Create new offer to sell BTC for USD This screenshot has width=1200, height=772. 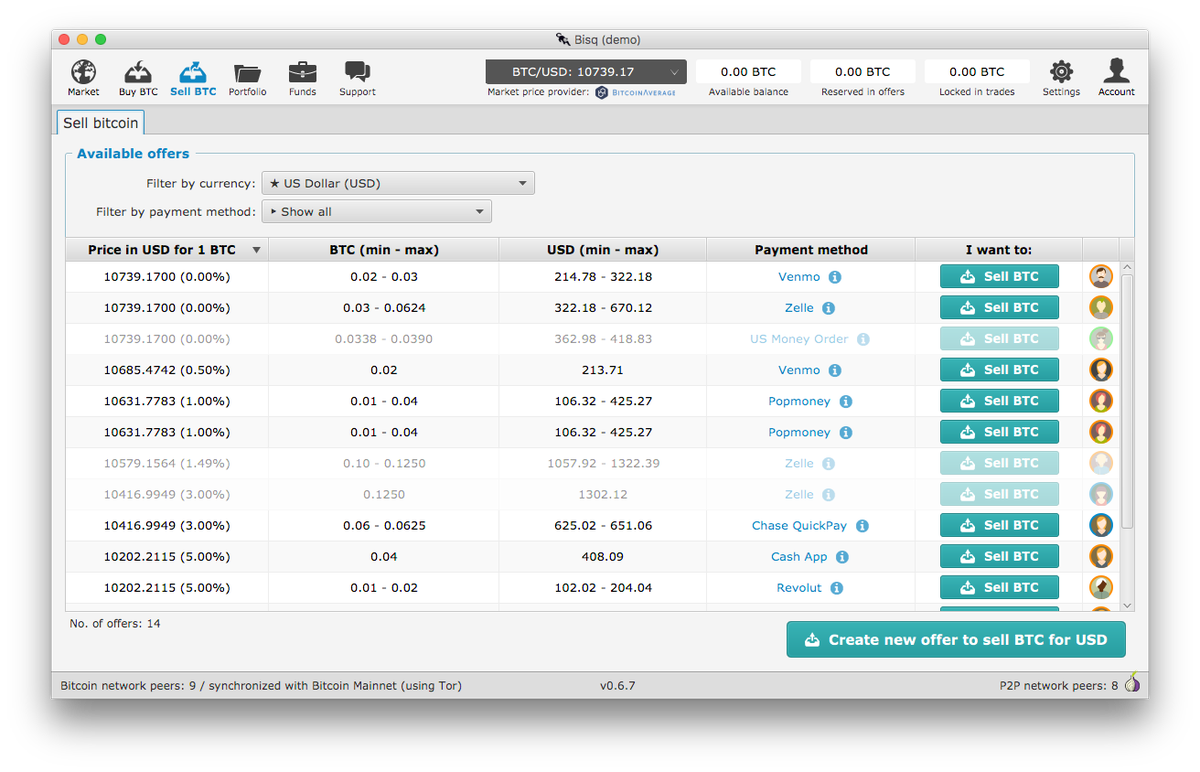click(956, 640)
